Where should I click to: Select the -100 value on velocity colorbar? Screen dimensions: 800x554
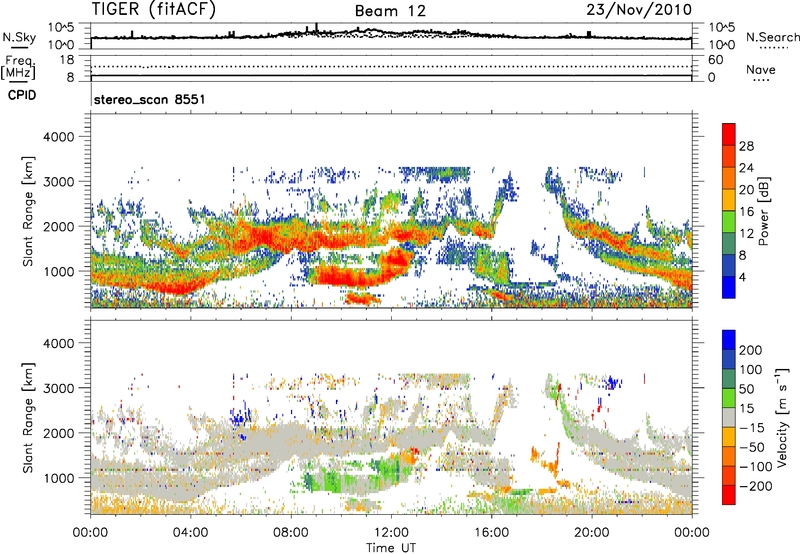755,467
